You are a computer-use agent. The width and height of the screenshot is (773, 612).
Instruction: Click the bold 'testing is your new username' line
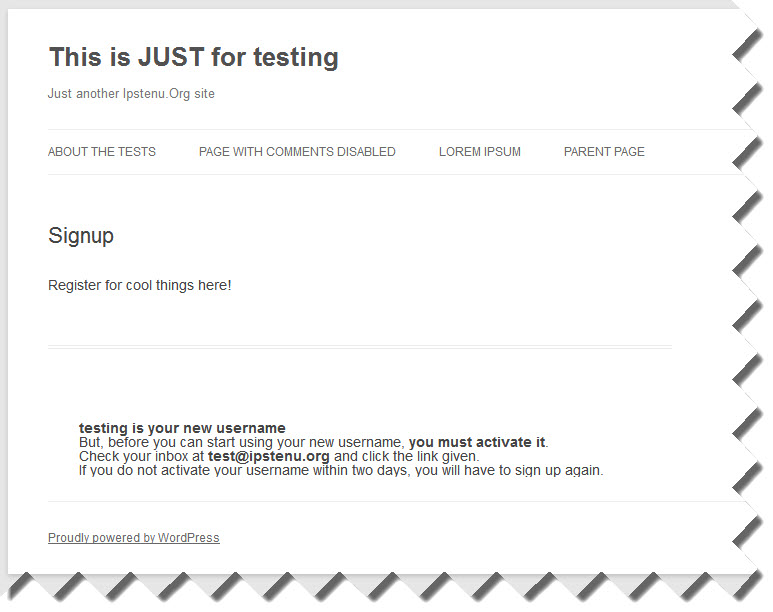point(182,428)
